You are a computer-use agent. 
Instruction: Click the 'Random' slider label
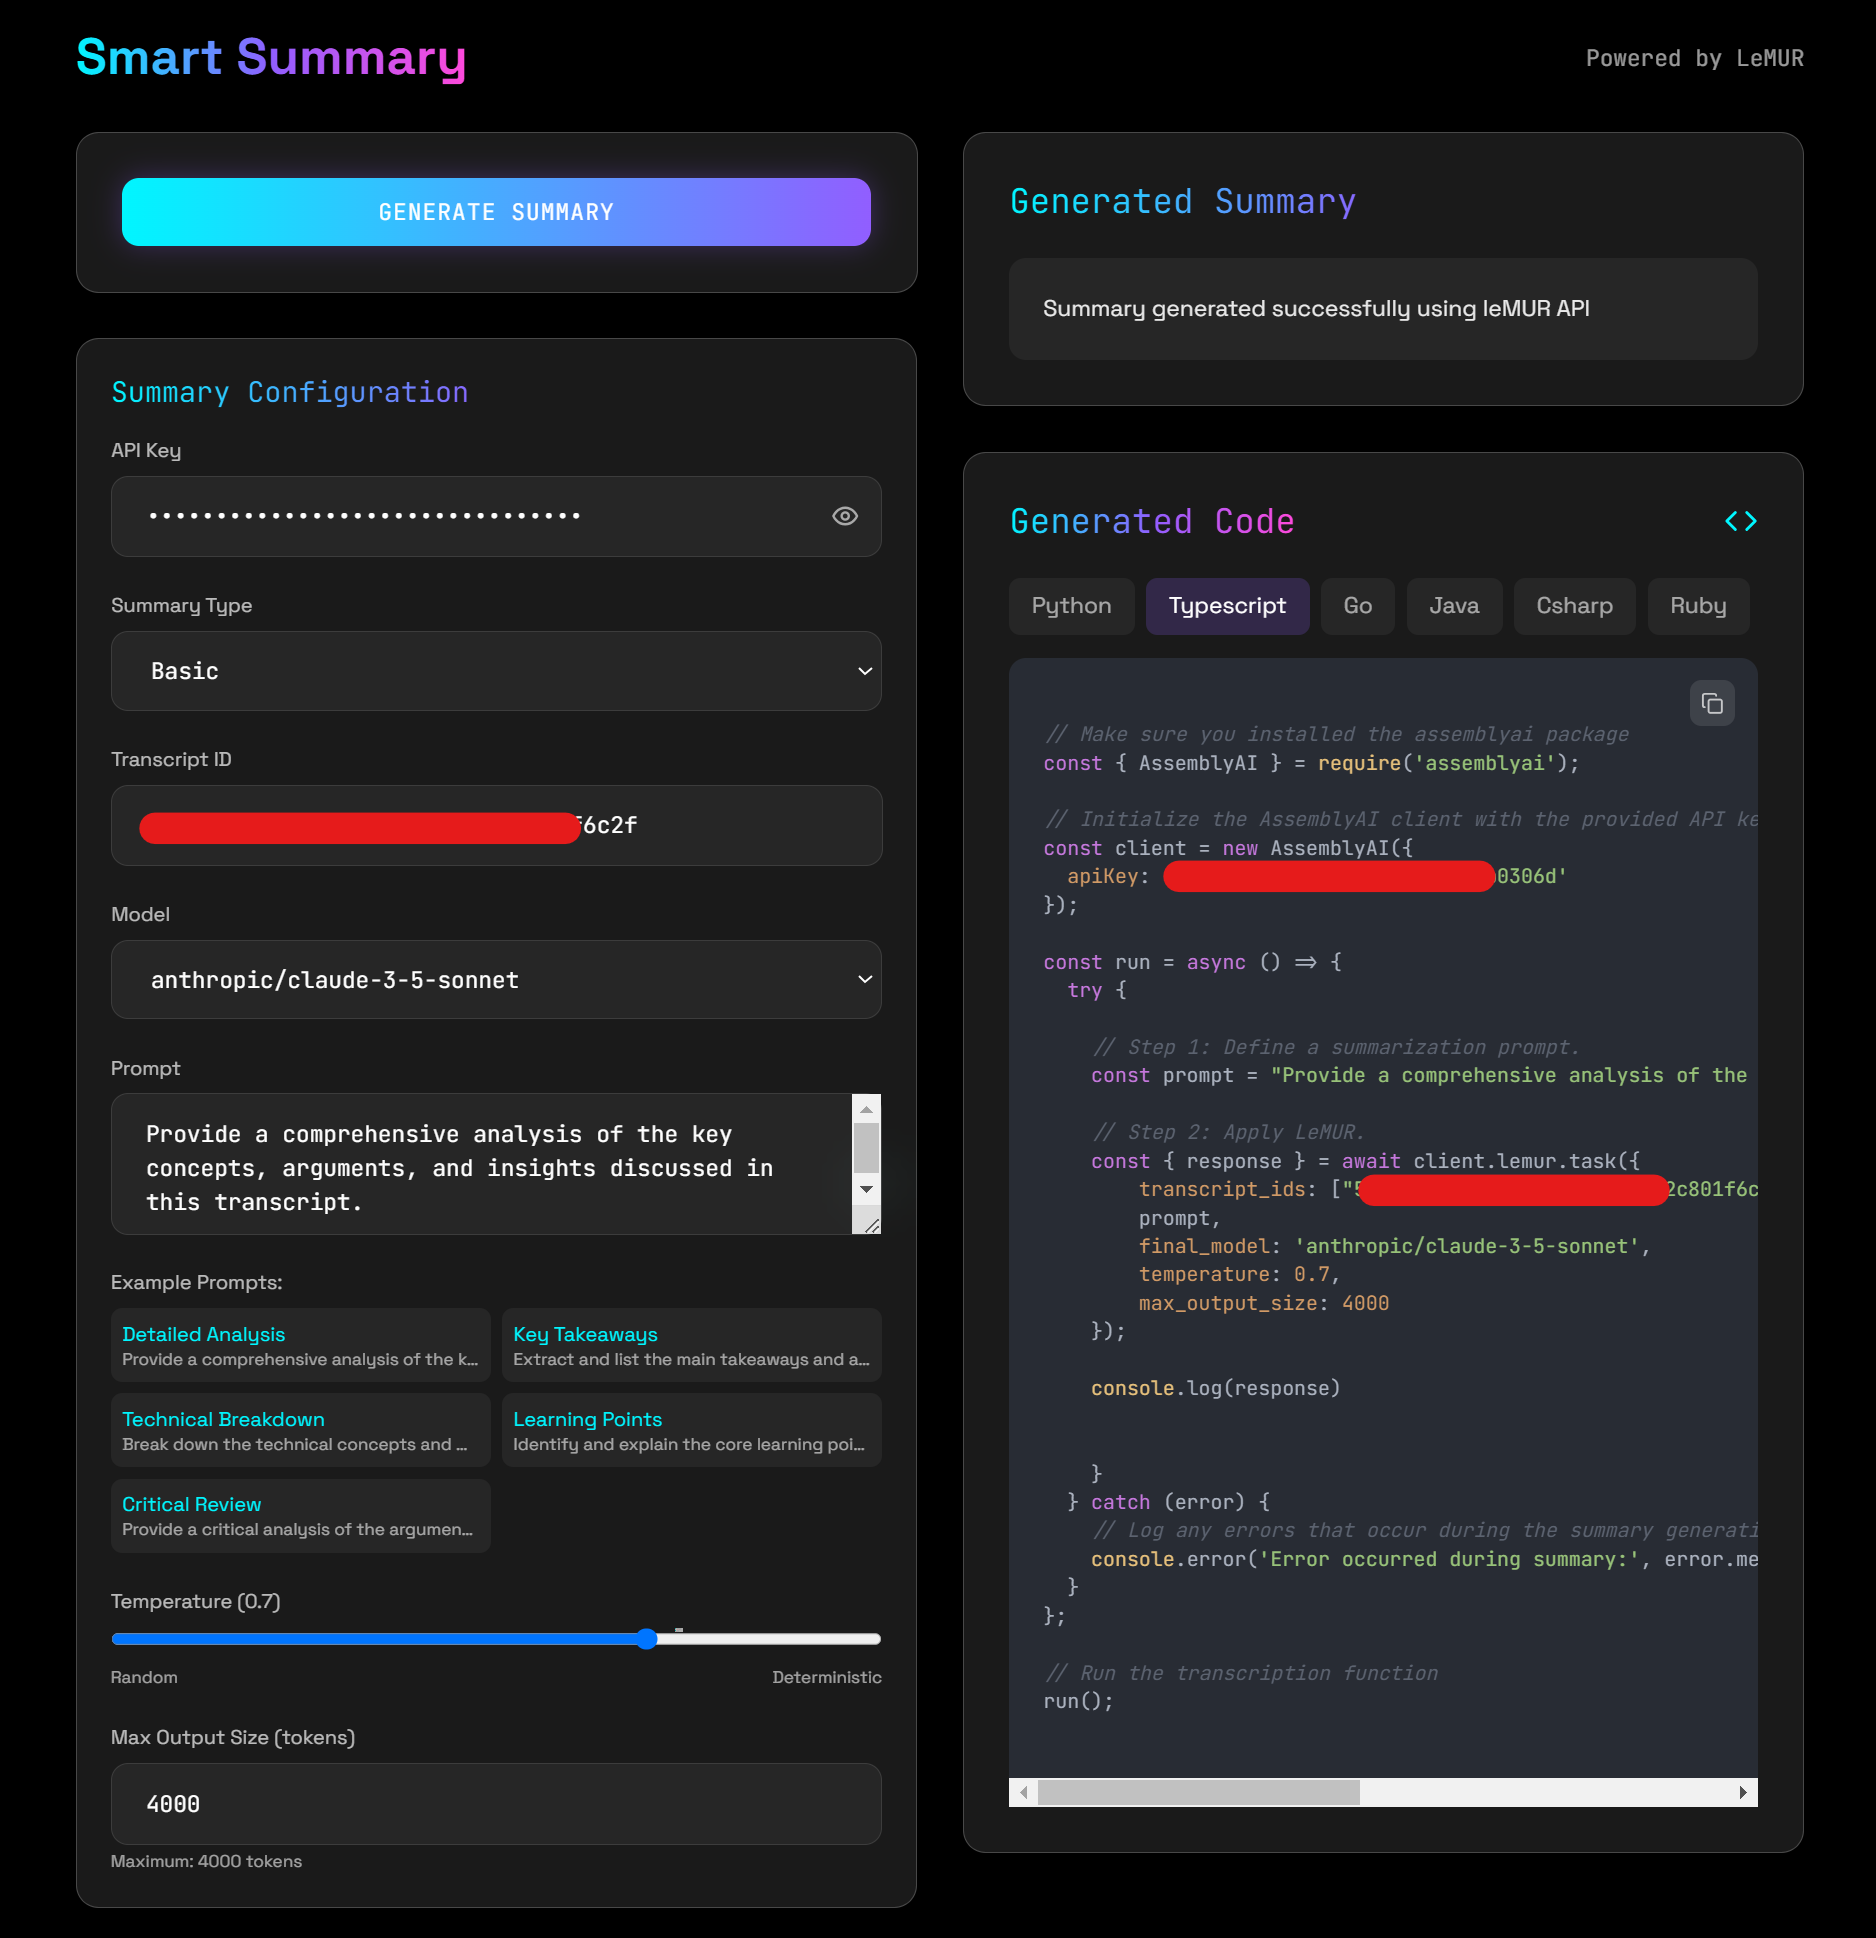pyautogui.click(x=144, y=1677)
